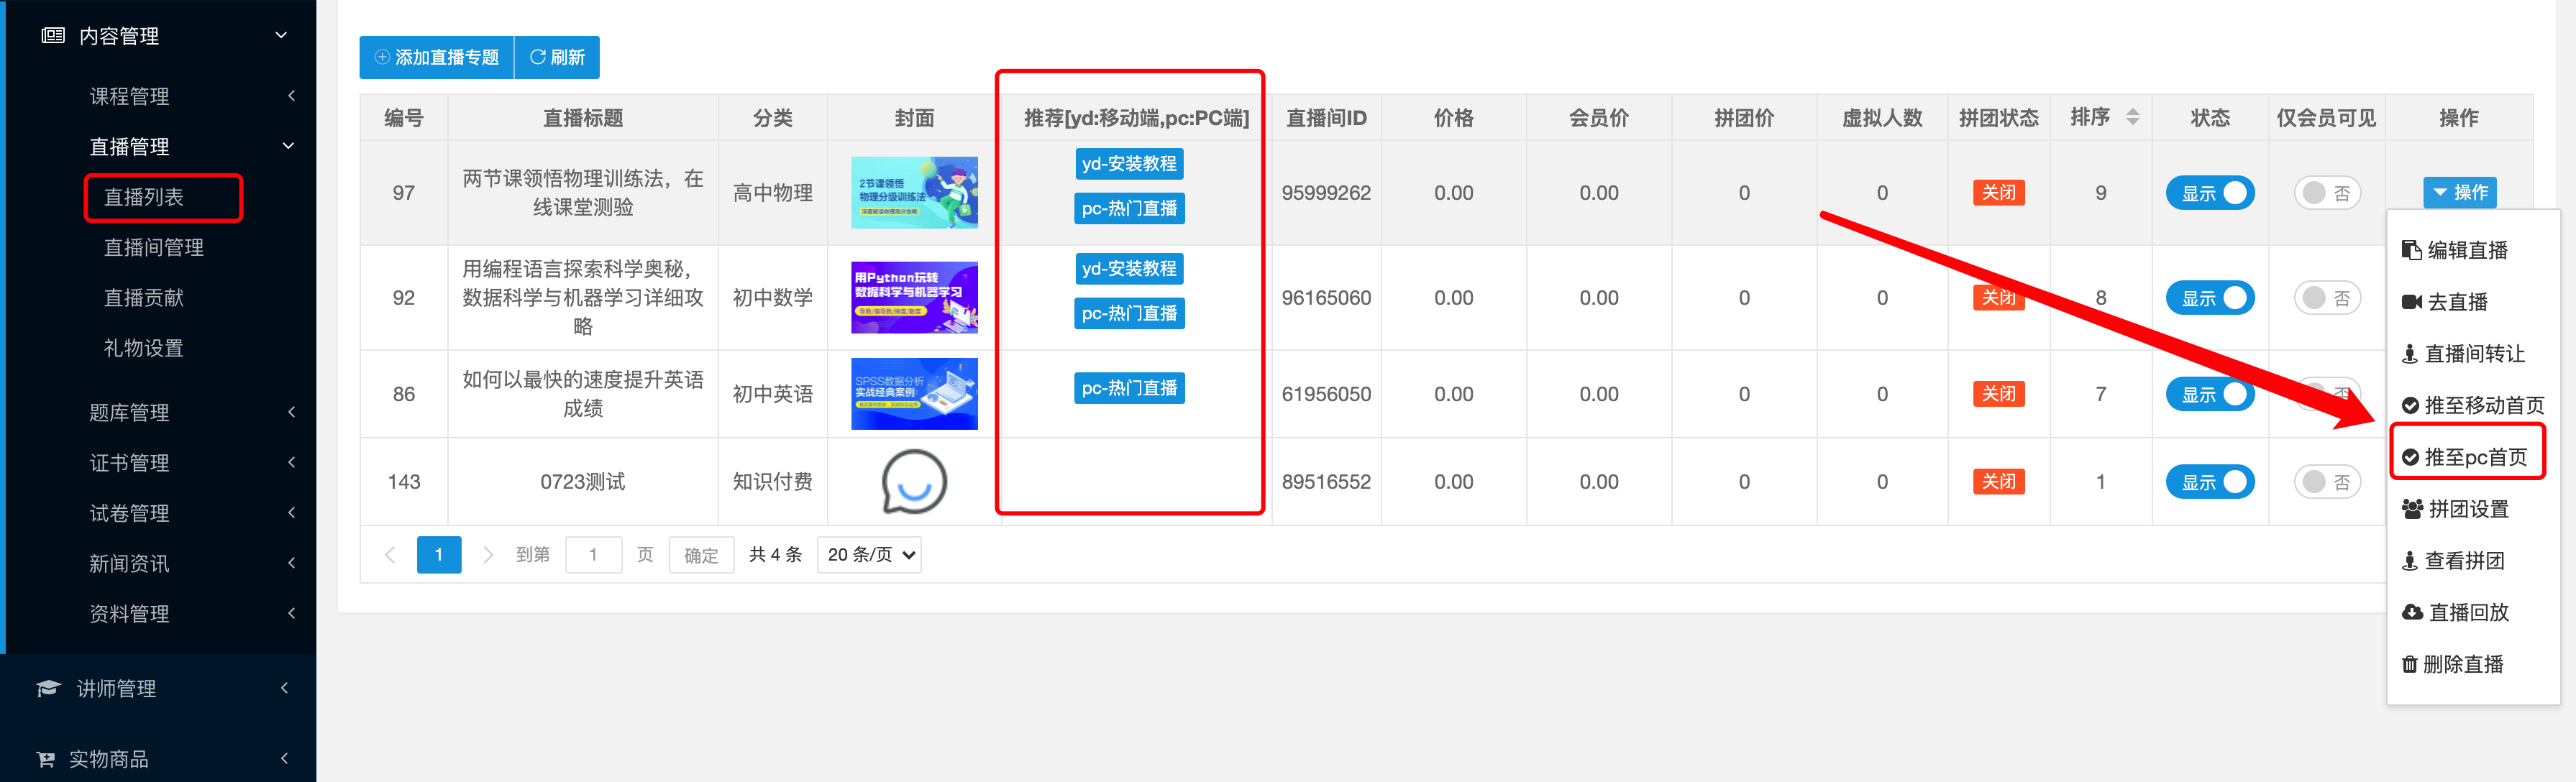Viewport: 2576px width, 782px height.
Task: Expand 课程管理 submenu
Action: tap(291, 96)
